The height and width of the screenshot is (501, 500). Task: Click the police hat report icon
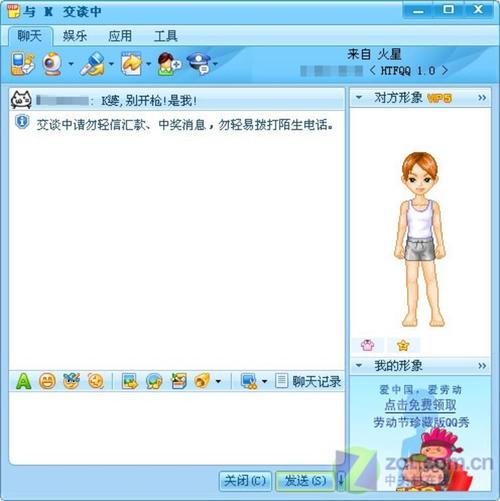coord(199,63)
